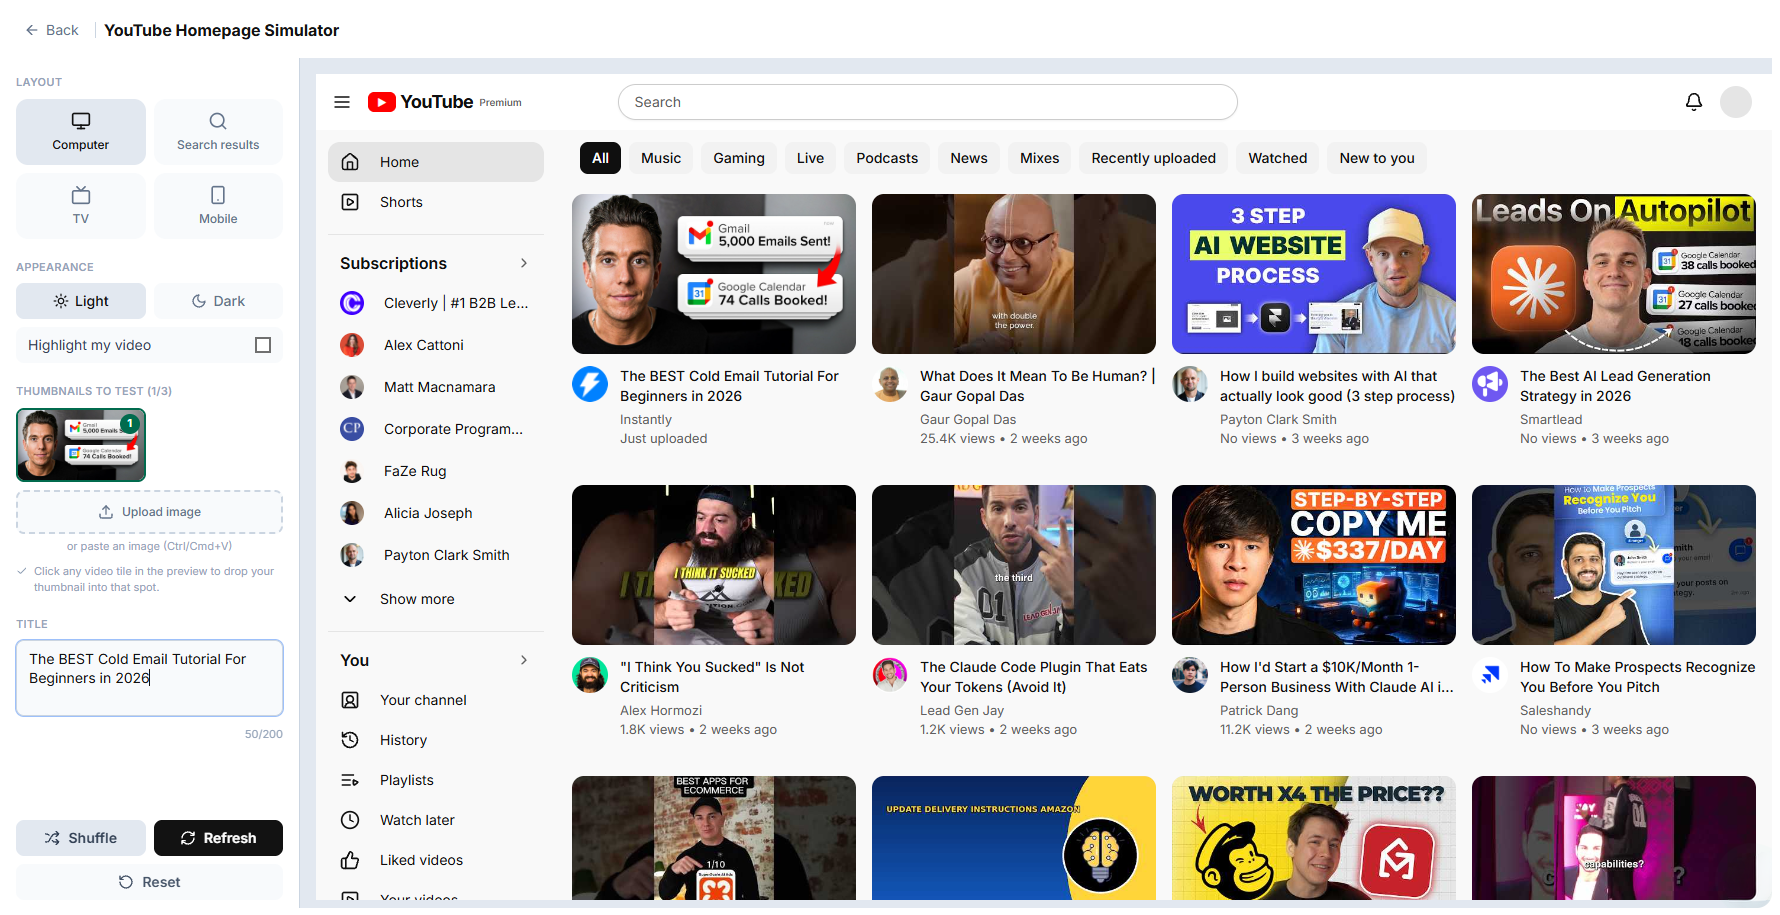This screenshot has width=1780, height=915.
Task: Click the YouTube Premium logo
Action: pos(445,102)
